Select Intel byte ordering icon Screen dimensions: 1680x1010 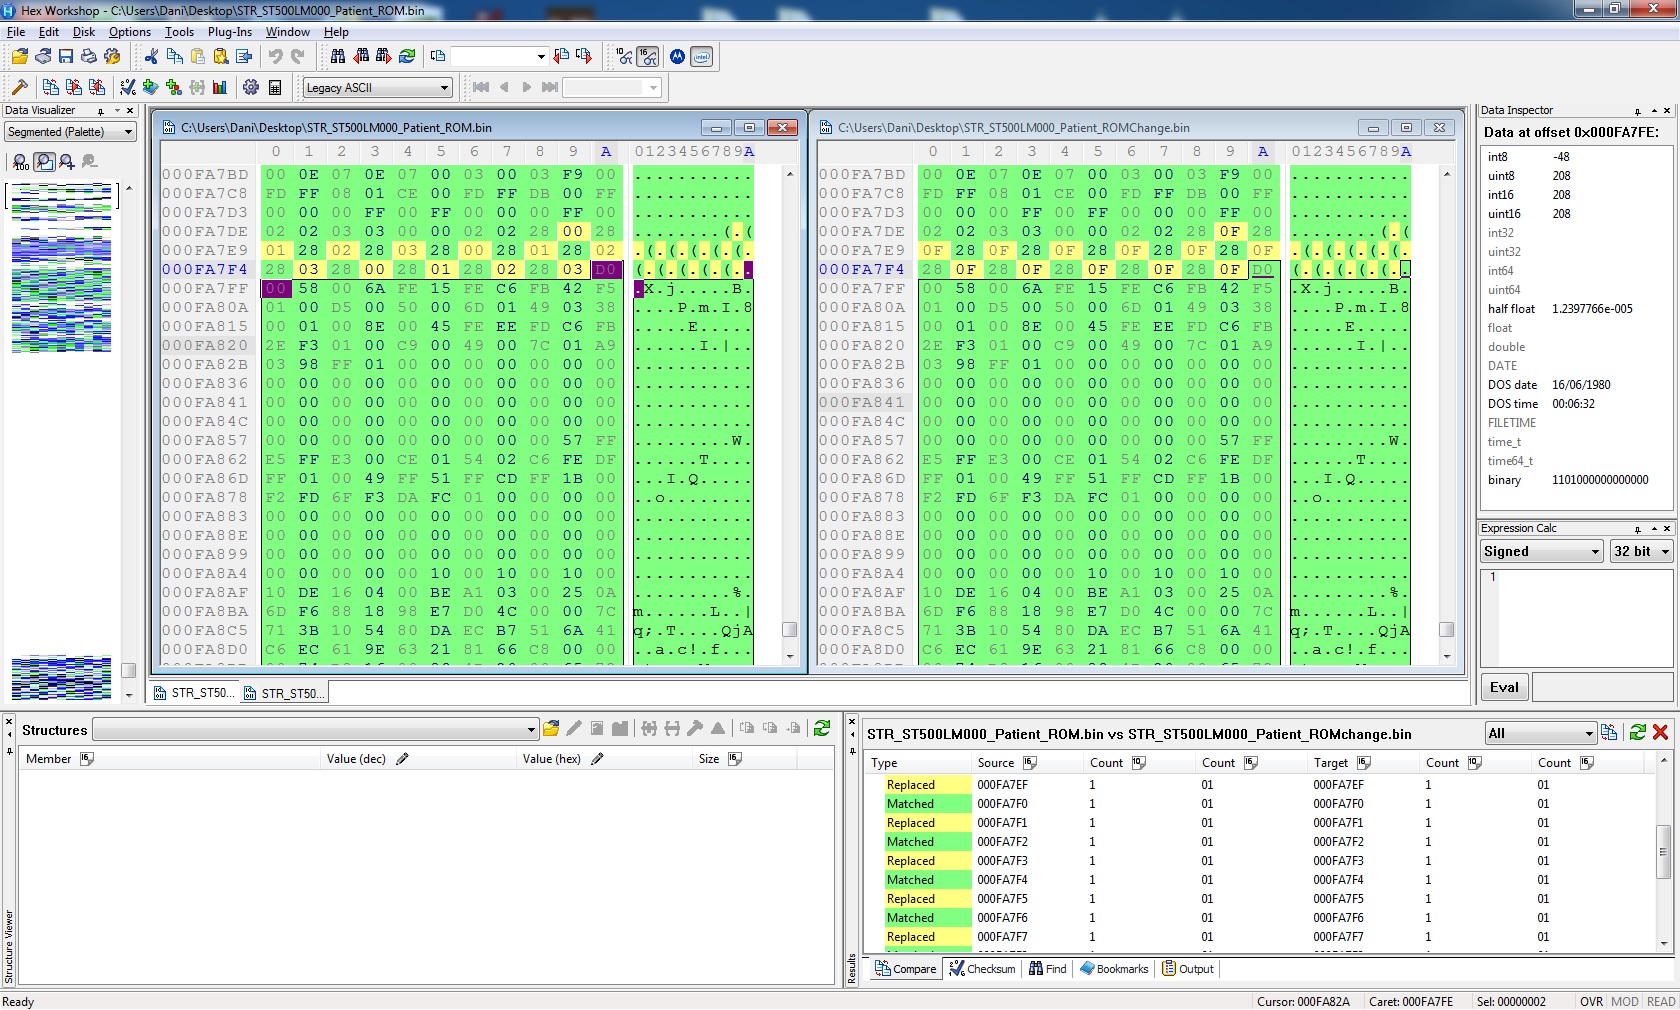point(702,57)
